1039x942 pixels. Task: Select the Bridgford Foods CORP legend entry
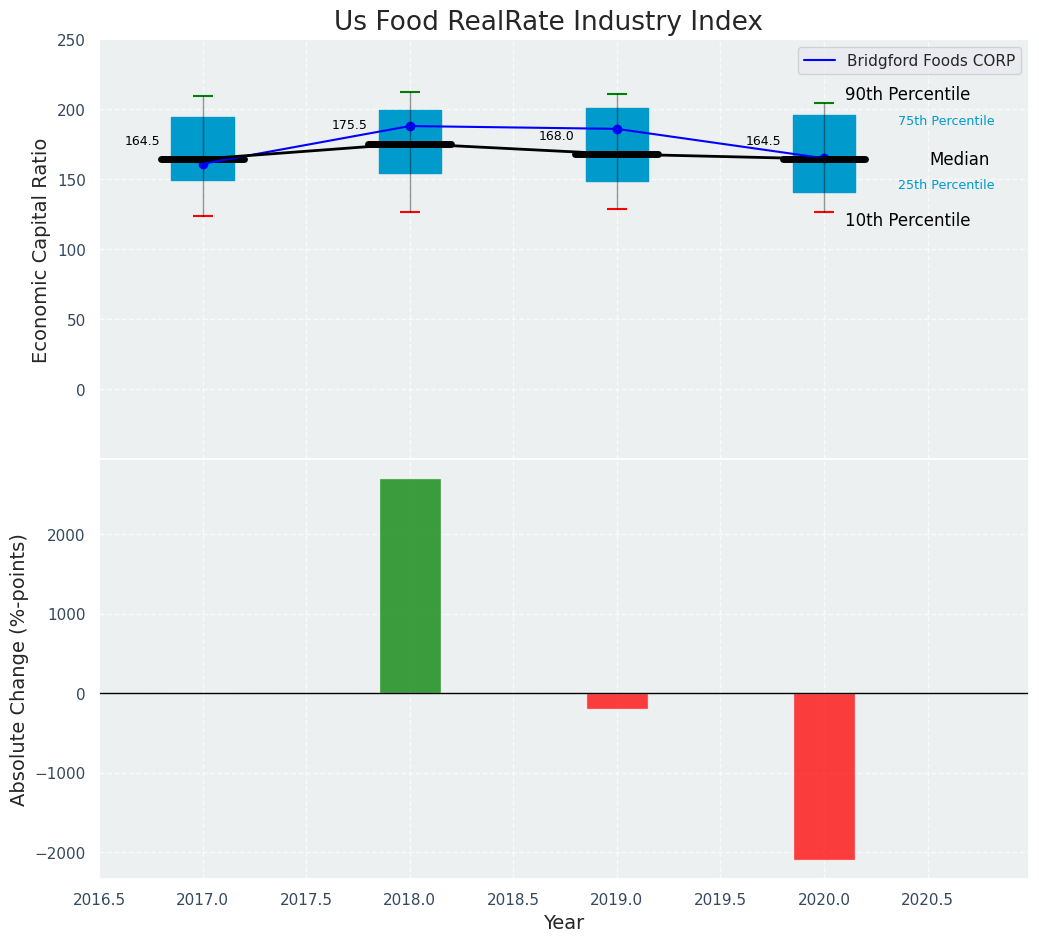(930, 61)
